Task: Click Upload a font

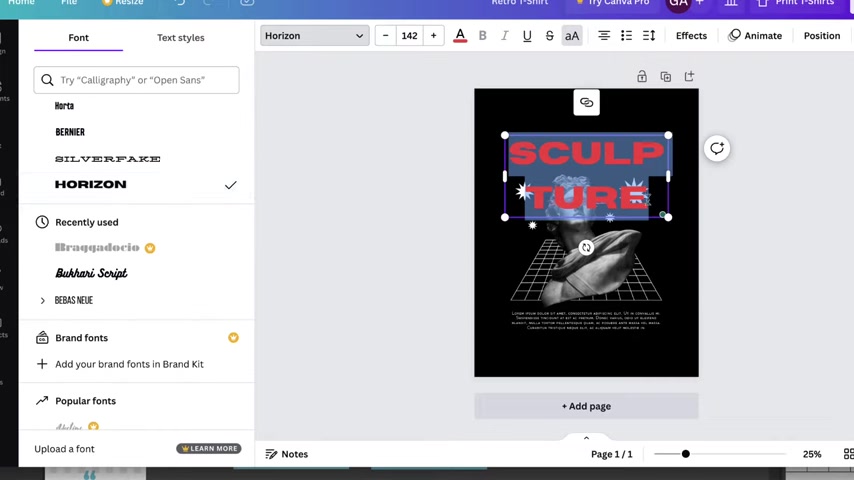Action: pos(64,449)
